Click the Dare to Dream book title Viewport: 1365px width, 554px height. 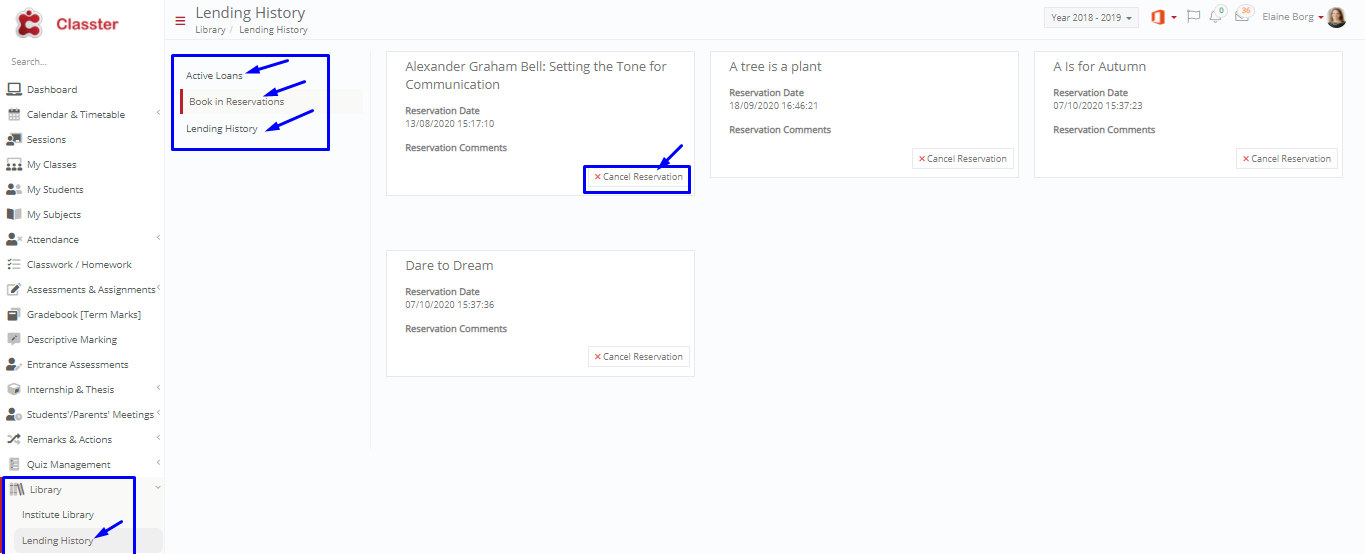click(449, 266)
